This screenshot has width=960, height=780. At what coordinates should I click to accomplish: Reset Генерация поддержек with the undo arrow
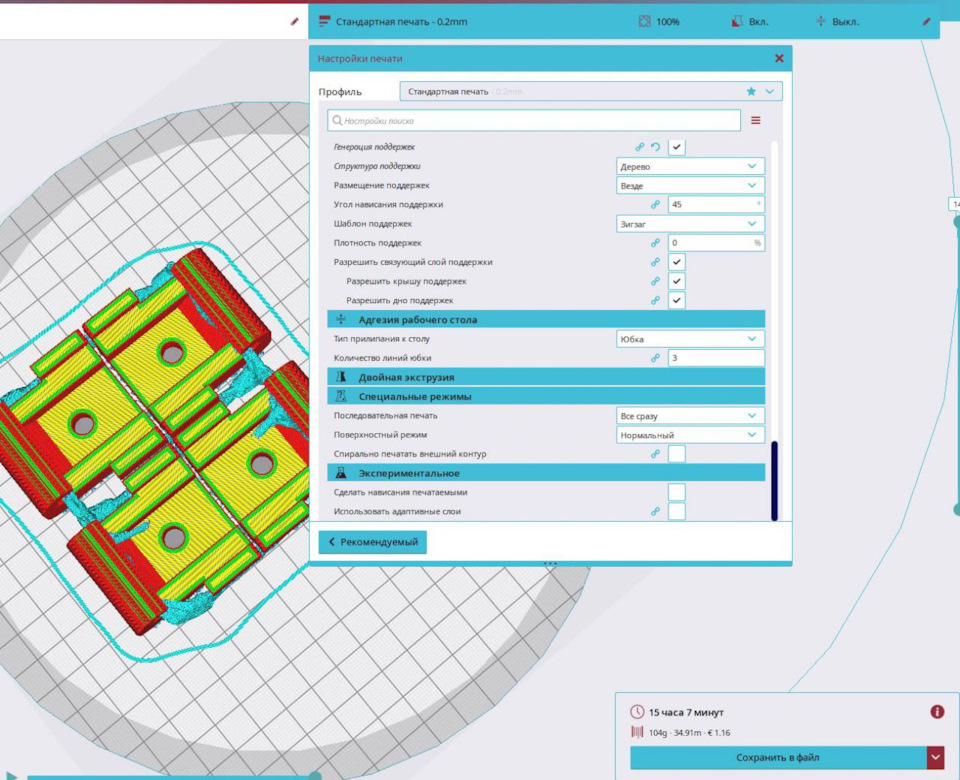tap(655, 147)
